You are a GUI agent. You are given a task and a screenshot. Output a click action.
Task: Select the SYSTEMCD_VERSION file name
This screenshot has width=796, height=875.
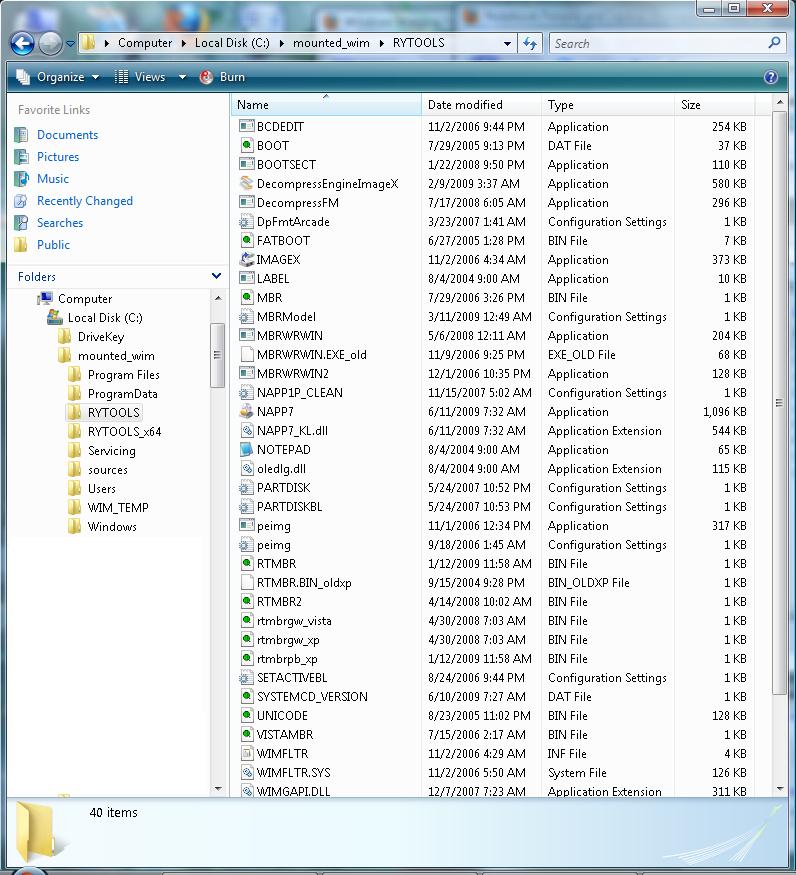(x=312, y=696)
